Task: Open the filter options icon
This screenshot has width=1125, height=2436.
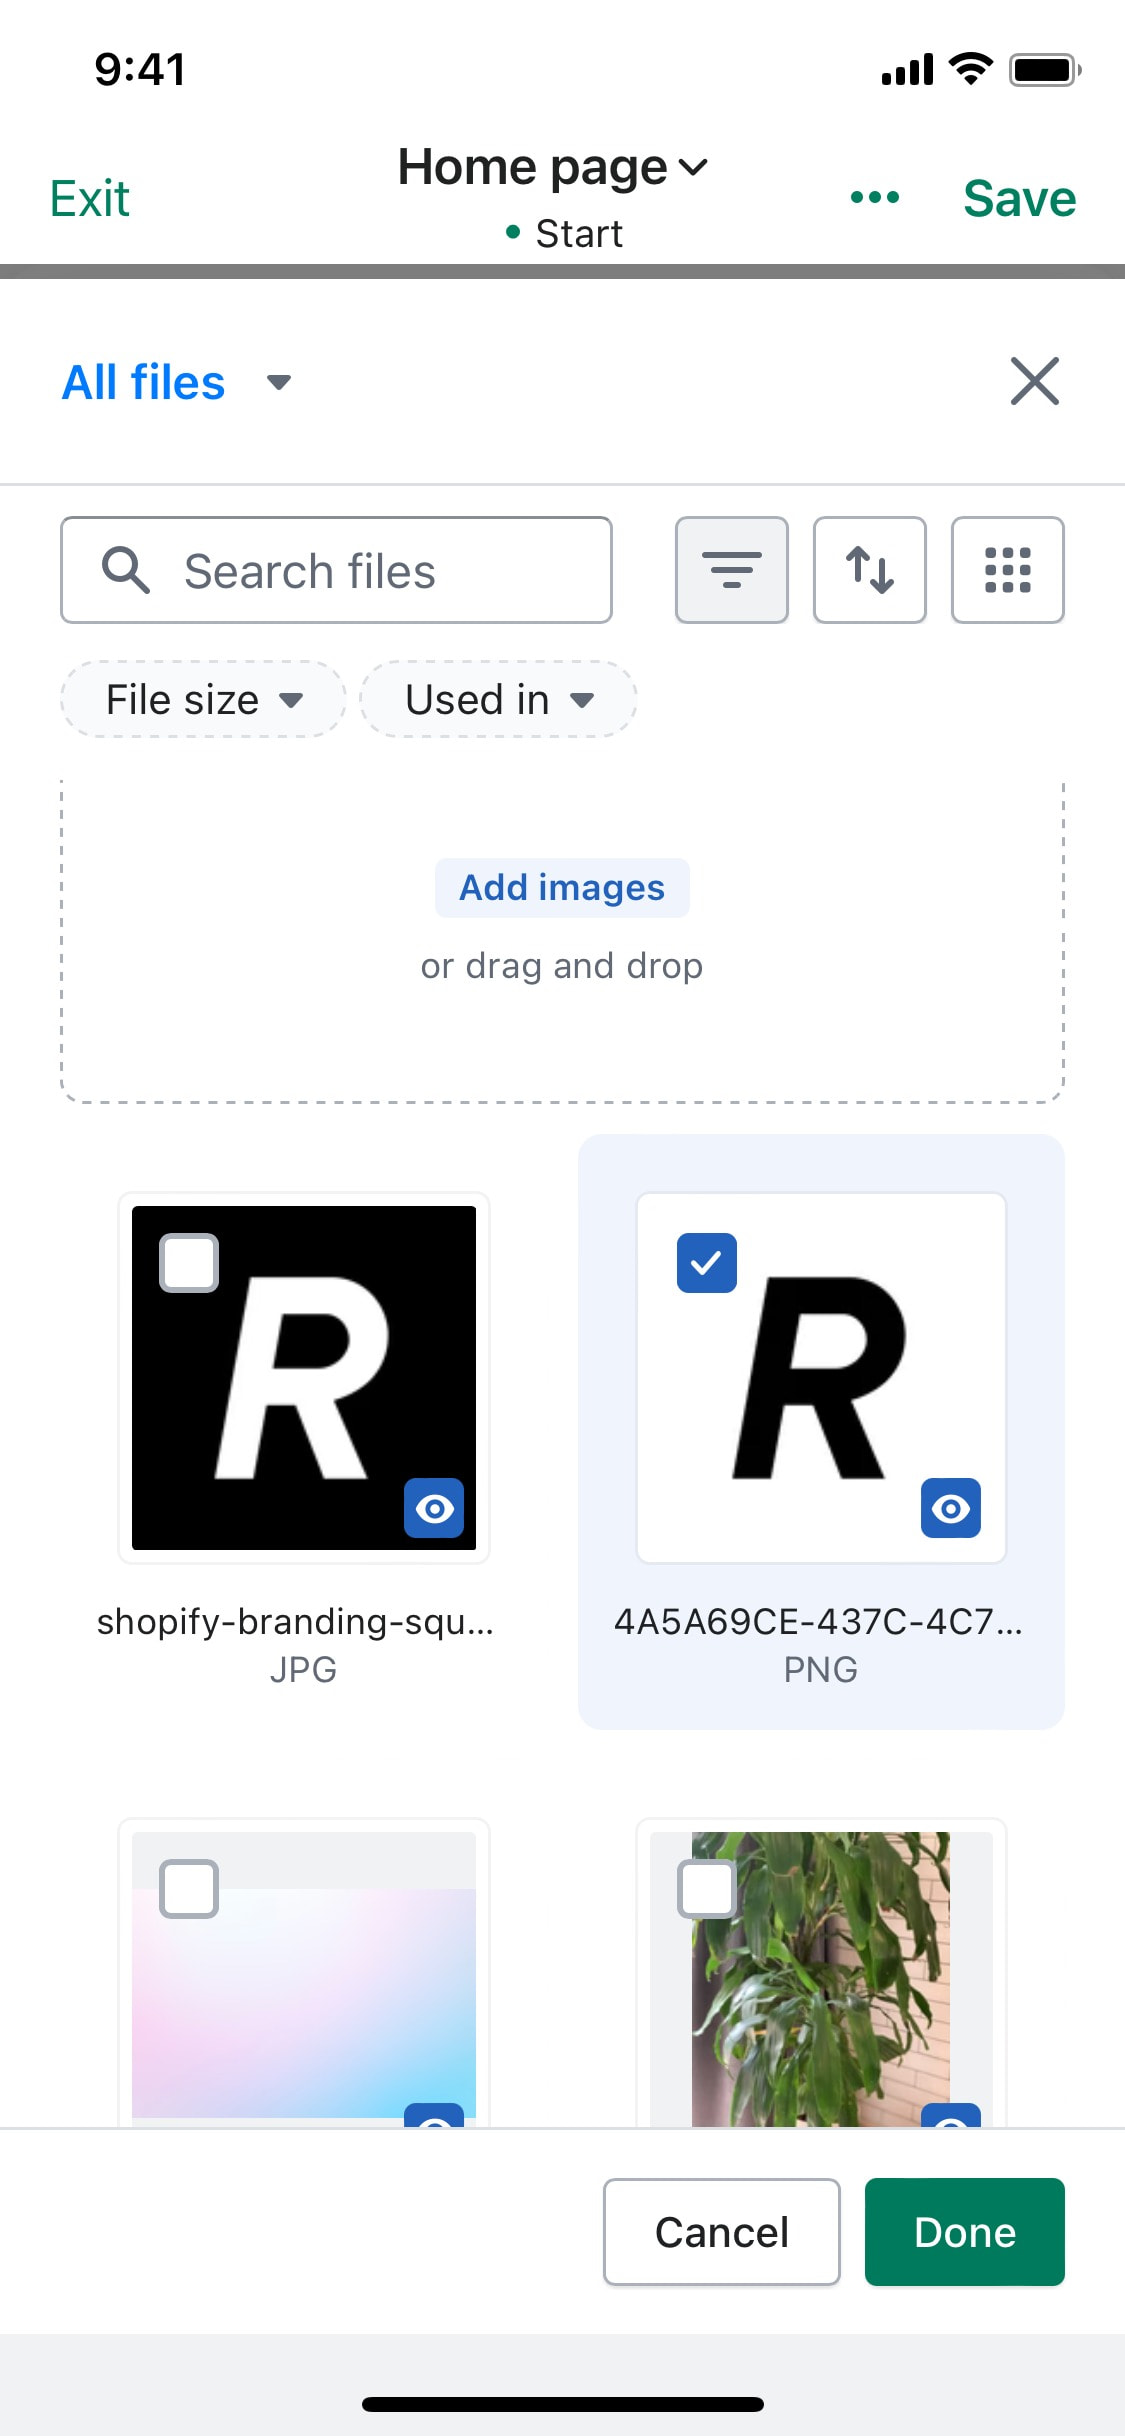Action: coord(731,570)
